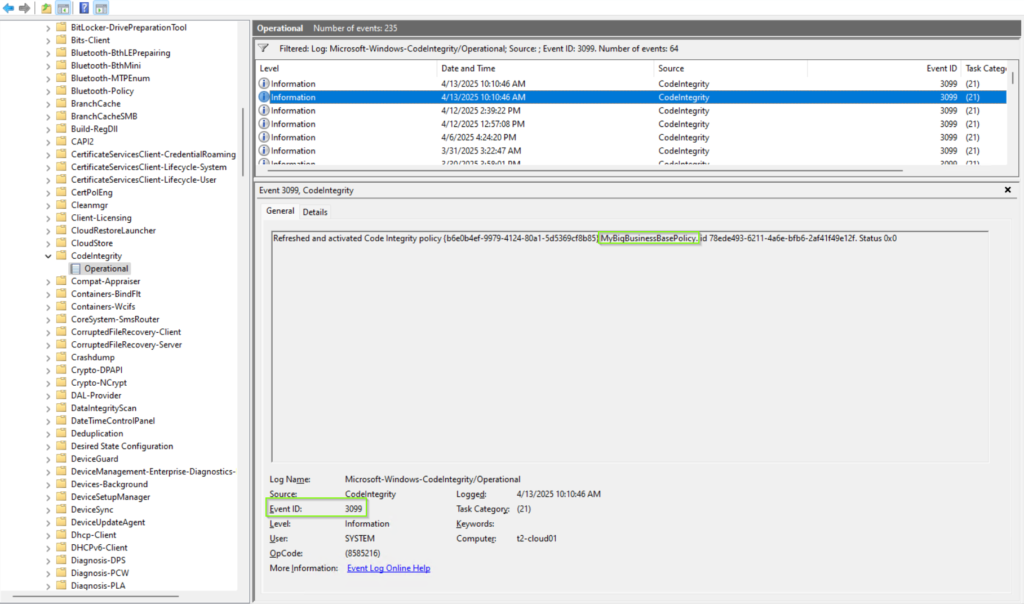This screenshot has width=1024, height=604.
Task: Close the Event 3099 preview pane
Action: point(1007,189)
